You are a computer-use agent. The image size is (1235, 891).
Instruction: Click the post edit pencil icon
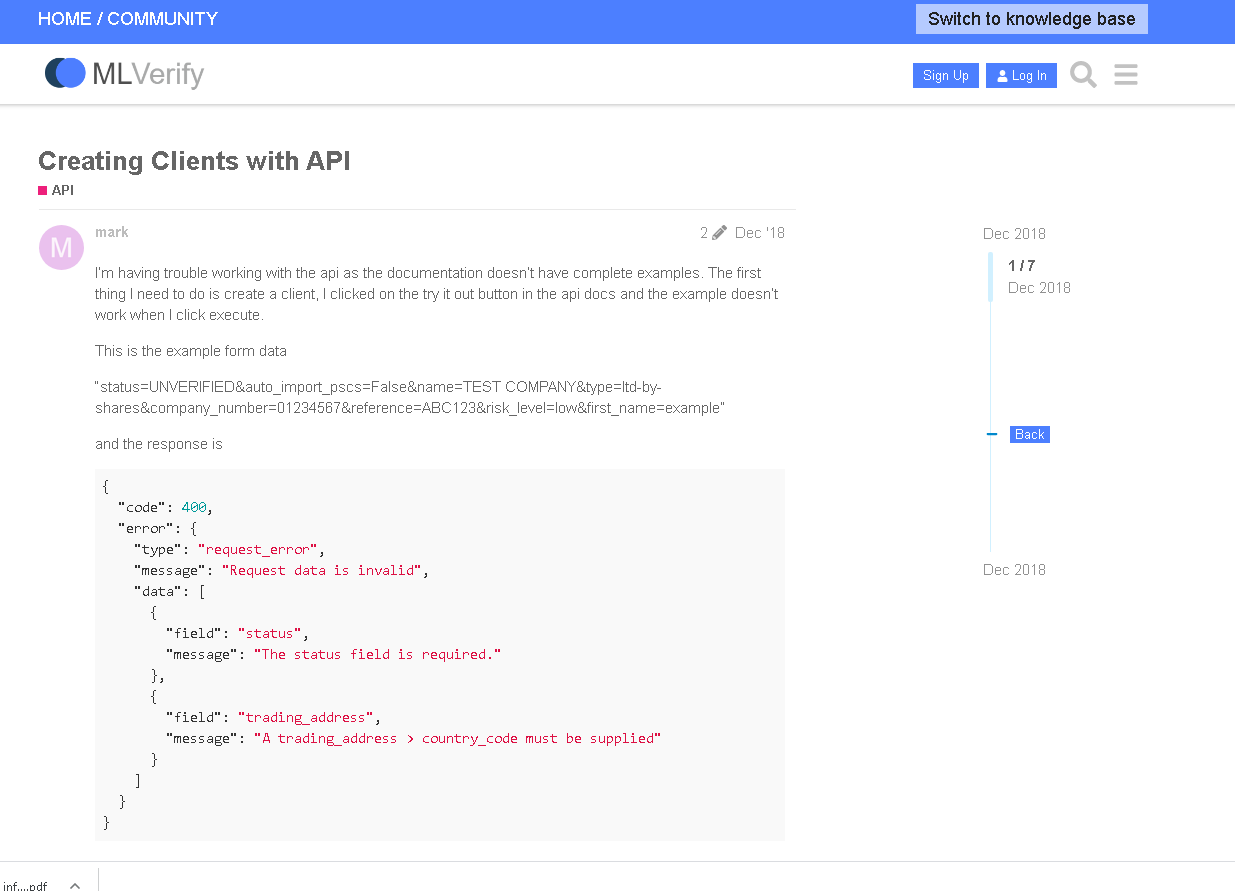coord(719,233)
